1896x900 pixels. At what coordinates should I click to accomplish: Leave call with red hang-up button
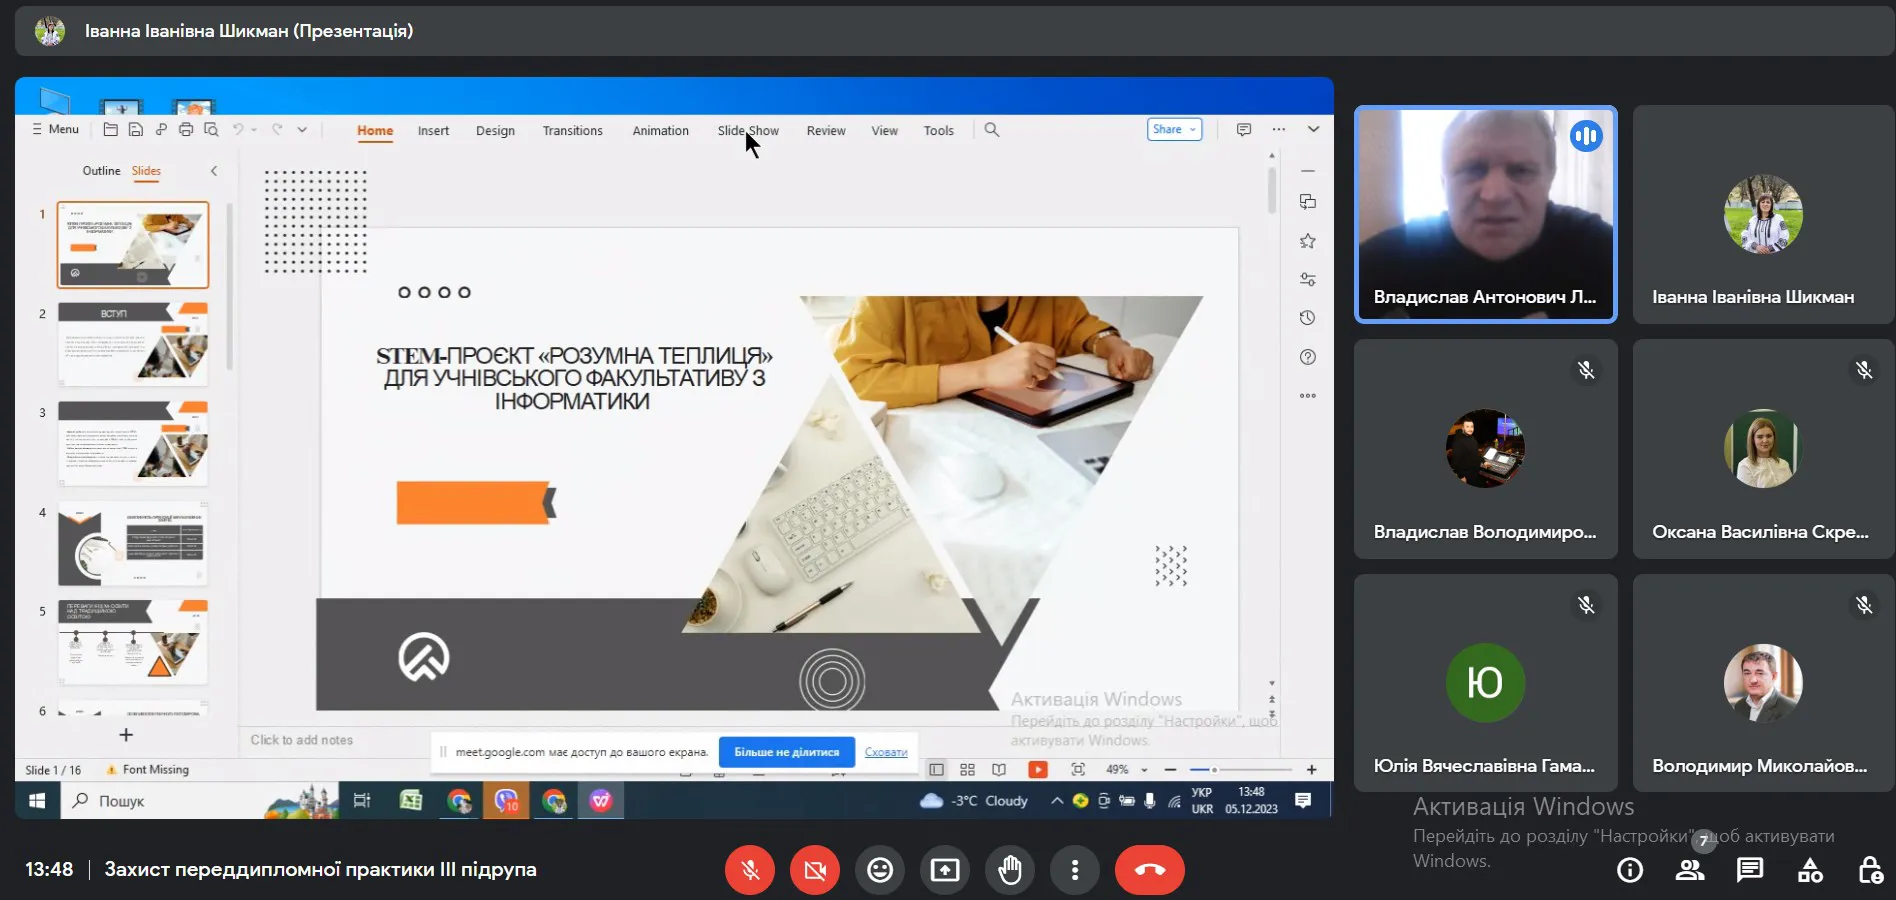[1150, 870]
